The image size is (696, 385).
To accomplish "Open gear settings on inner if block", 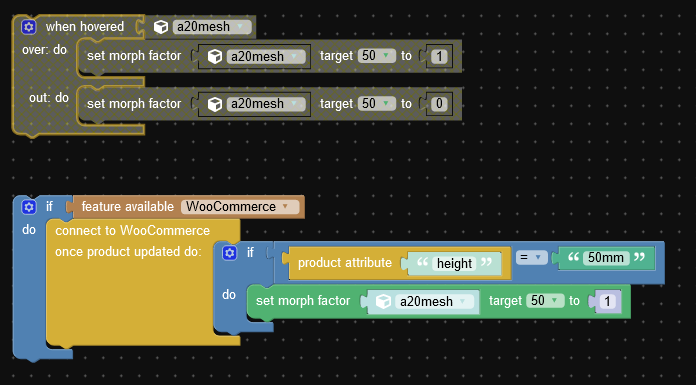I will (x=229, y=253).
